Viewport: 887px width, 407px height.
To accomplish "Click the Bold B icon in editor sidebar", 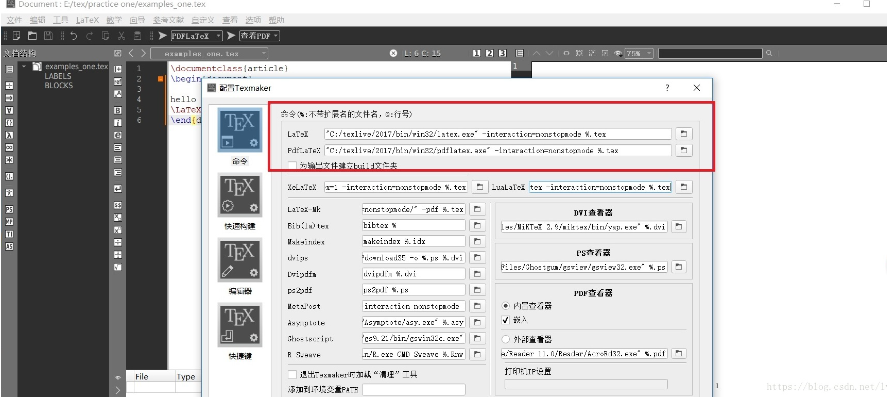I will coord(118,110).
